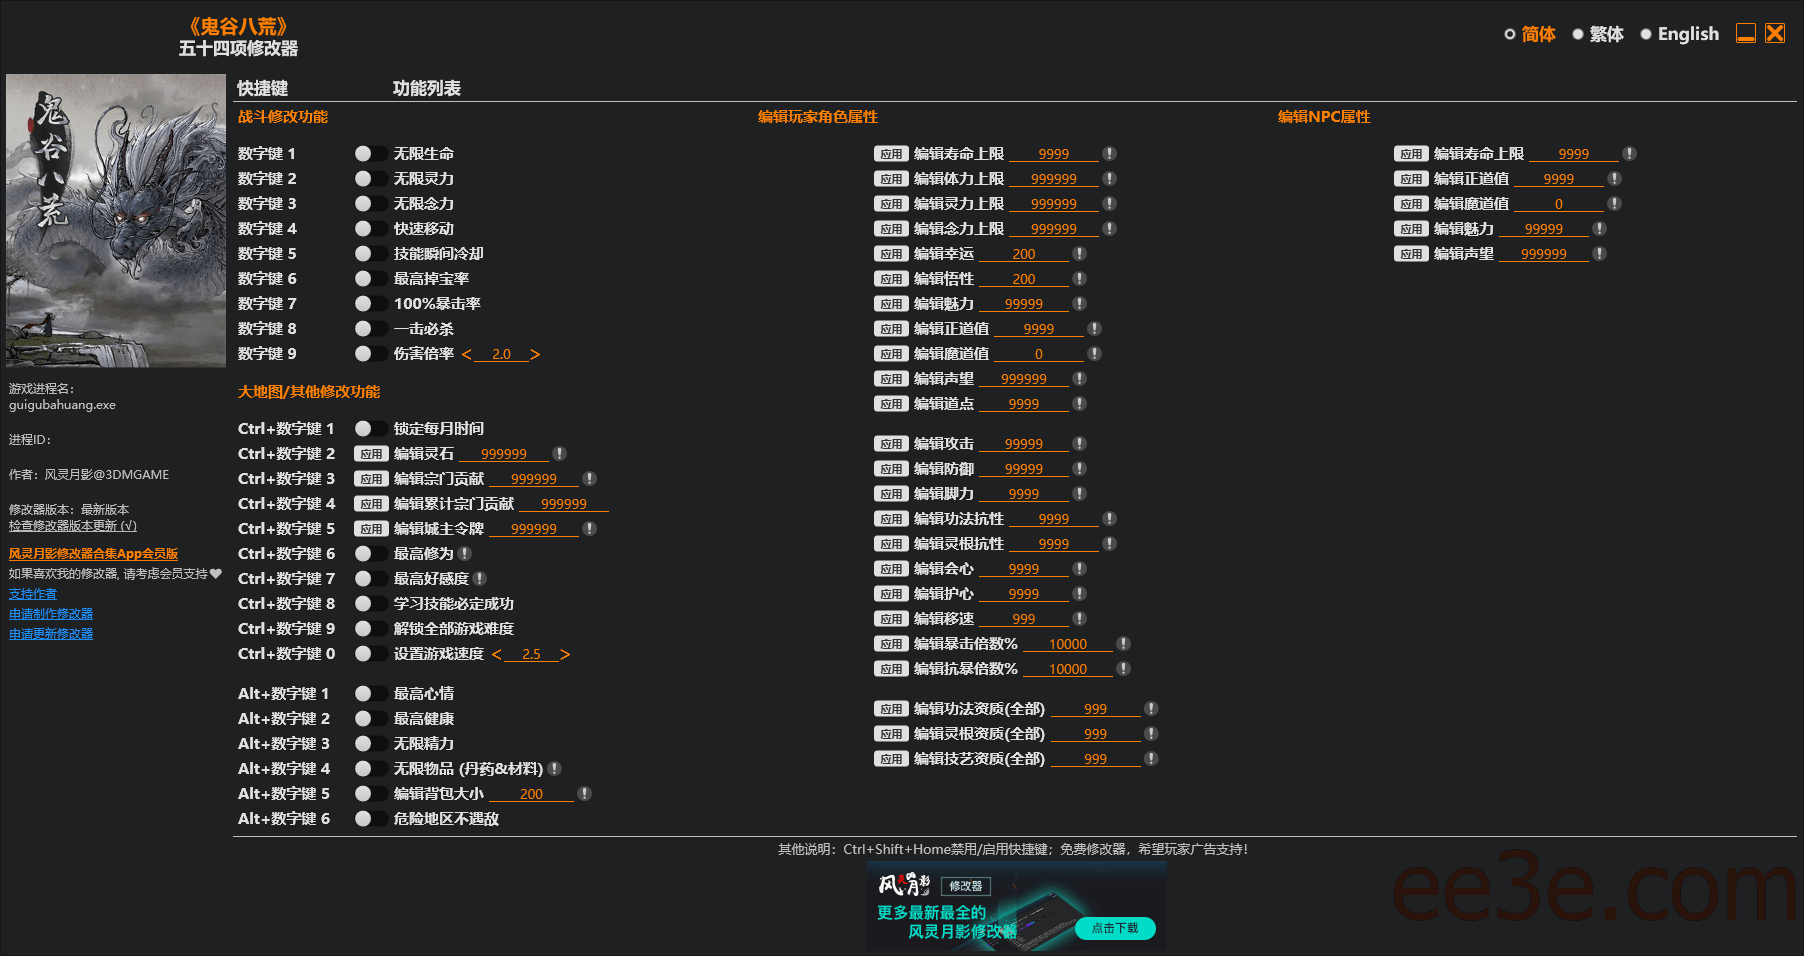Viewport: 1804px width, 956px height.
Task: Click info icon for 编辑技艺资质(全部)
Action: click(x=1151, y=759)
